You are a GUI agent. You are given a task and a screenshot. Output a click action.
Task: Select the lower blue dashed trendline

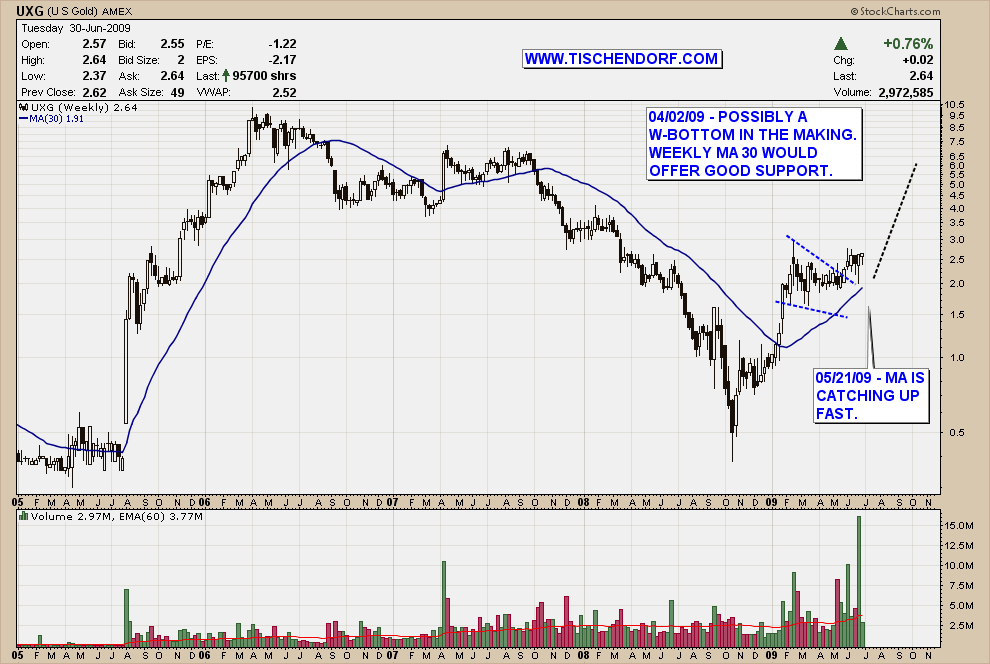coord(812,310)
